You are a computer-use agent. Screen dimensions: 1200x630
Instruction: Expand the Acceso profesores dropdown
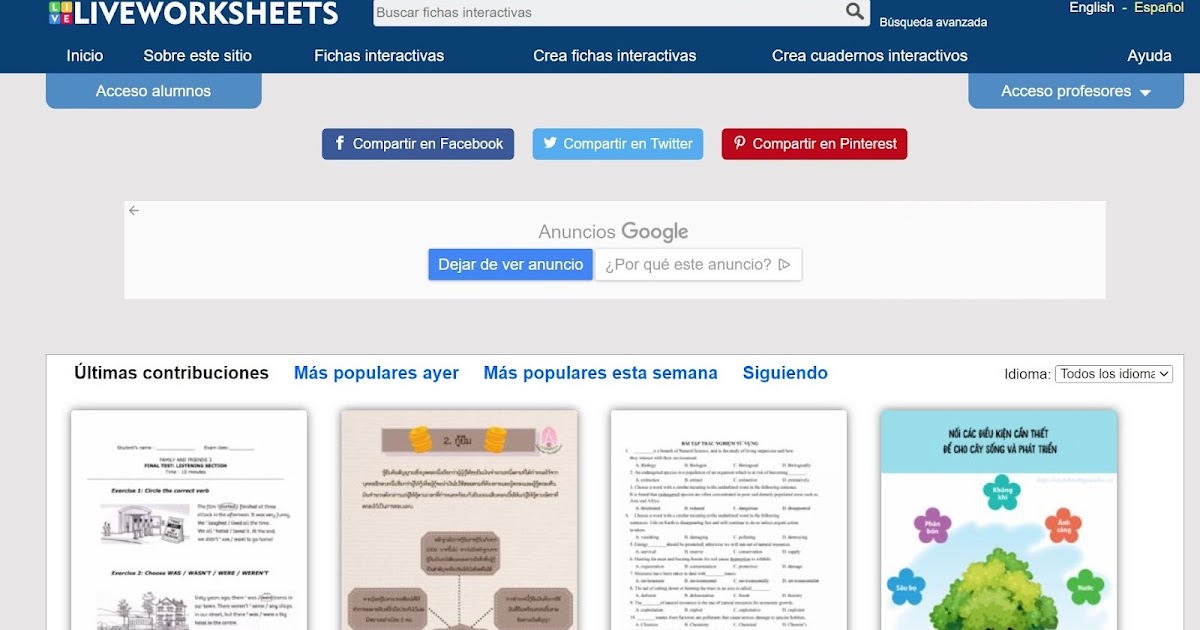1076,91
